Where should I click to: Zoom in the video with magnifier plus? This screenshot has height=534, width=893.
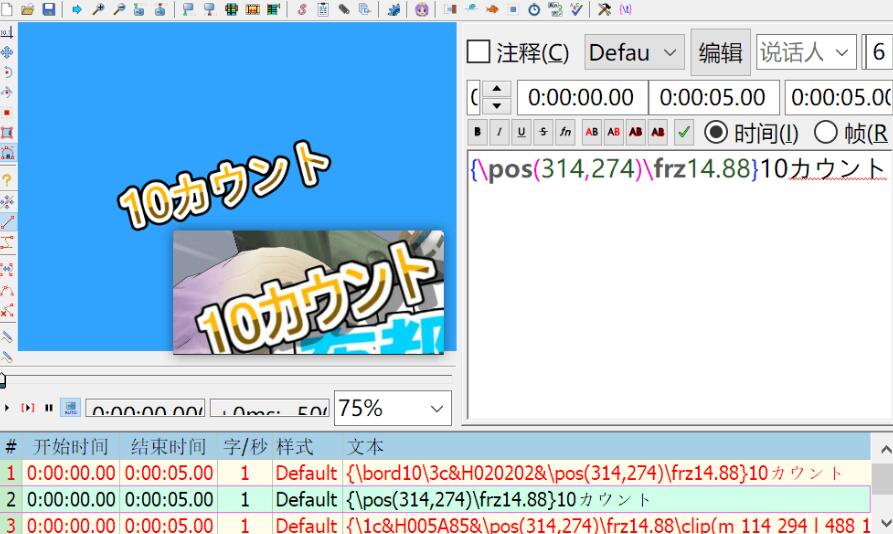tap(98, 9)
